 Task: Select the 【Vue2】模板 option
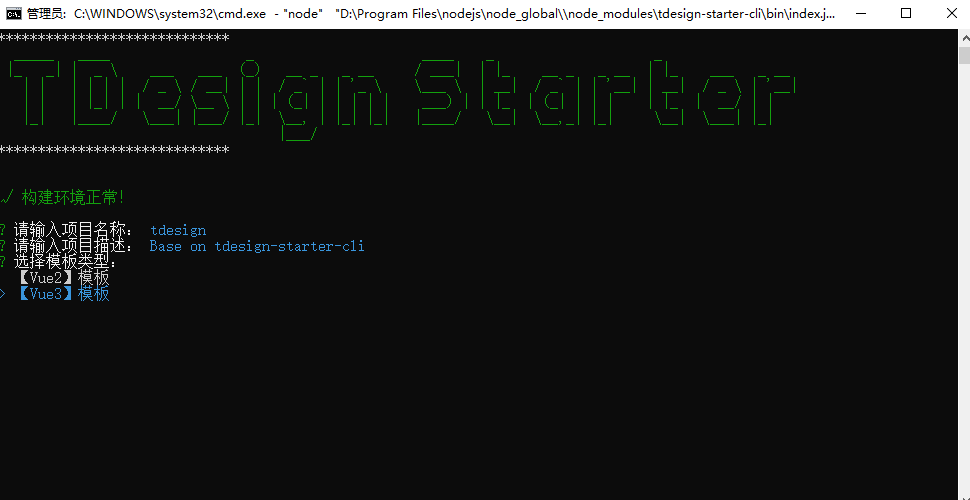pyautogui.click(x=63, y=278)
